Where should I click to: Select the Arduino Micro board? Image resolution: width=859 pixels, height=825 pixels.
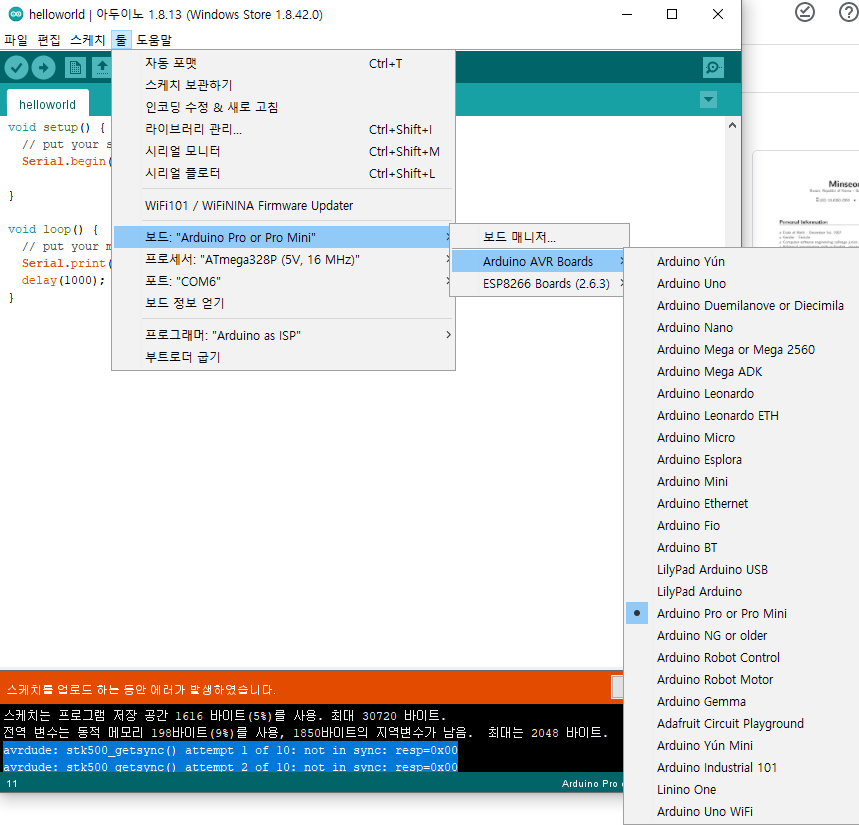point(742,437)
